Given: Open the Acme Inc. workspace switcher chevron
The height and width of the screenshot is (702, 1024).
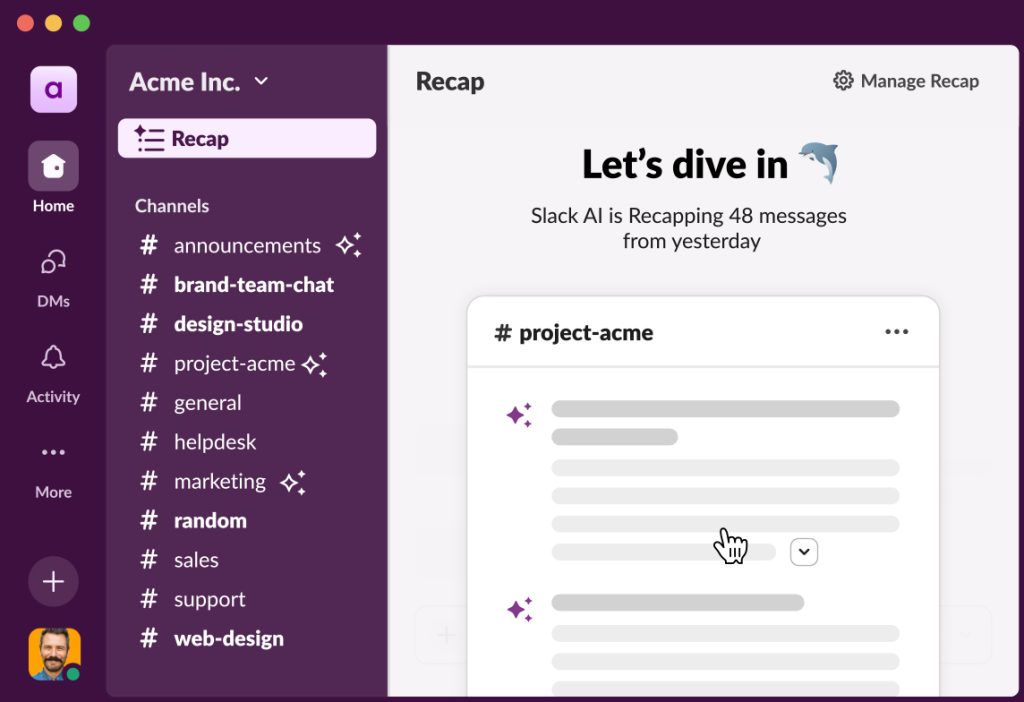Looking at the screenshot, I should pyautogui.click(x=261, y=82).
